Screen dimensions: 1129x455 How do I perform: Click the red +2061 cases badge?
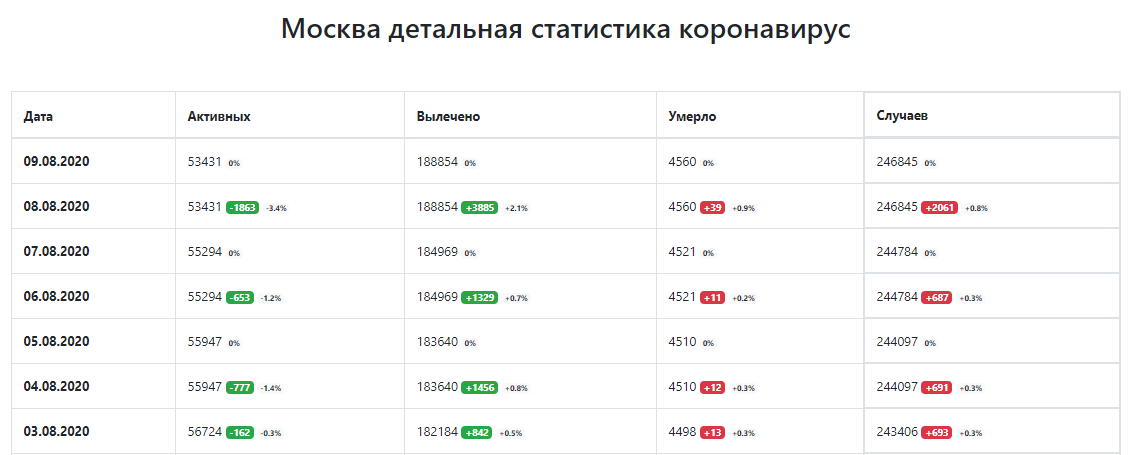pyautogui.click(x=939, y=208)
